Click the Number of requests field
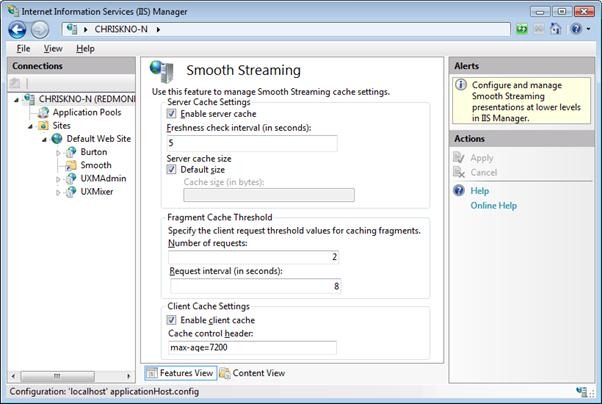This screenshot has width=602, height=404. [x=253, y=257]
